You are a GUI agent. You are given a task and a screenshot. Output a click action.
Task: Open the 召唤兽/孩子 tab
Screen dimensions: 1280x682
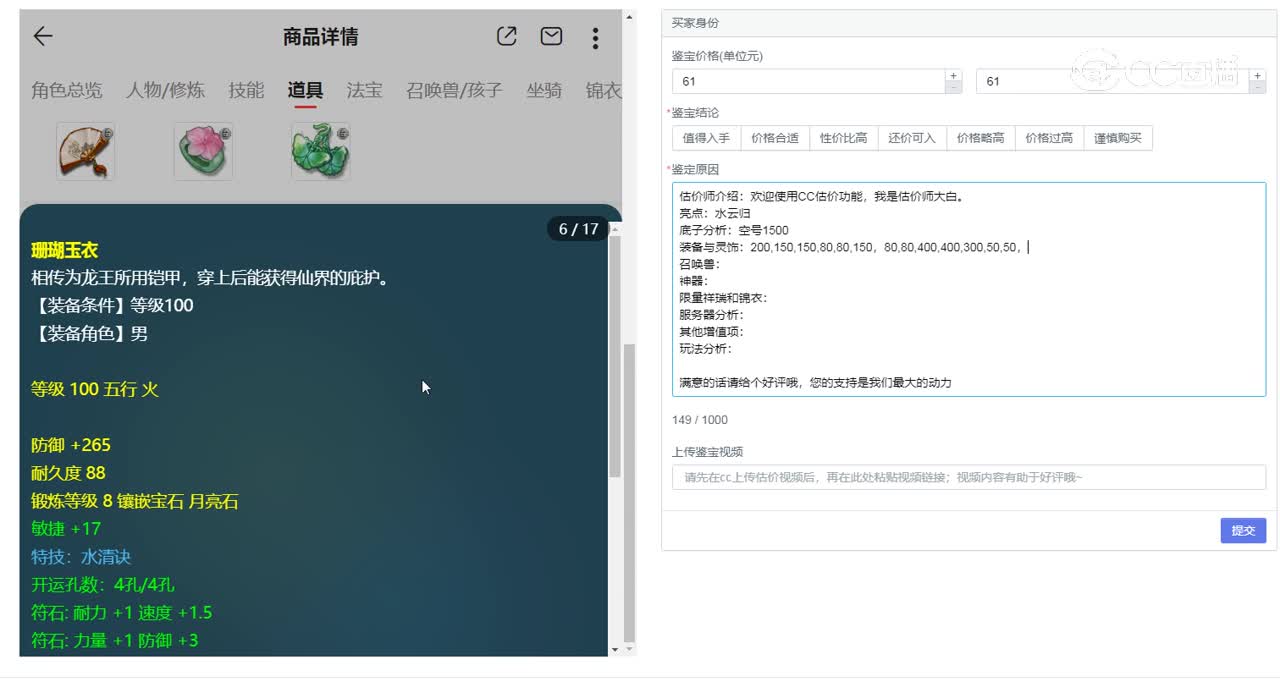tap(455, 90)
